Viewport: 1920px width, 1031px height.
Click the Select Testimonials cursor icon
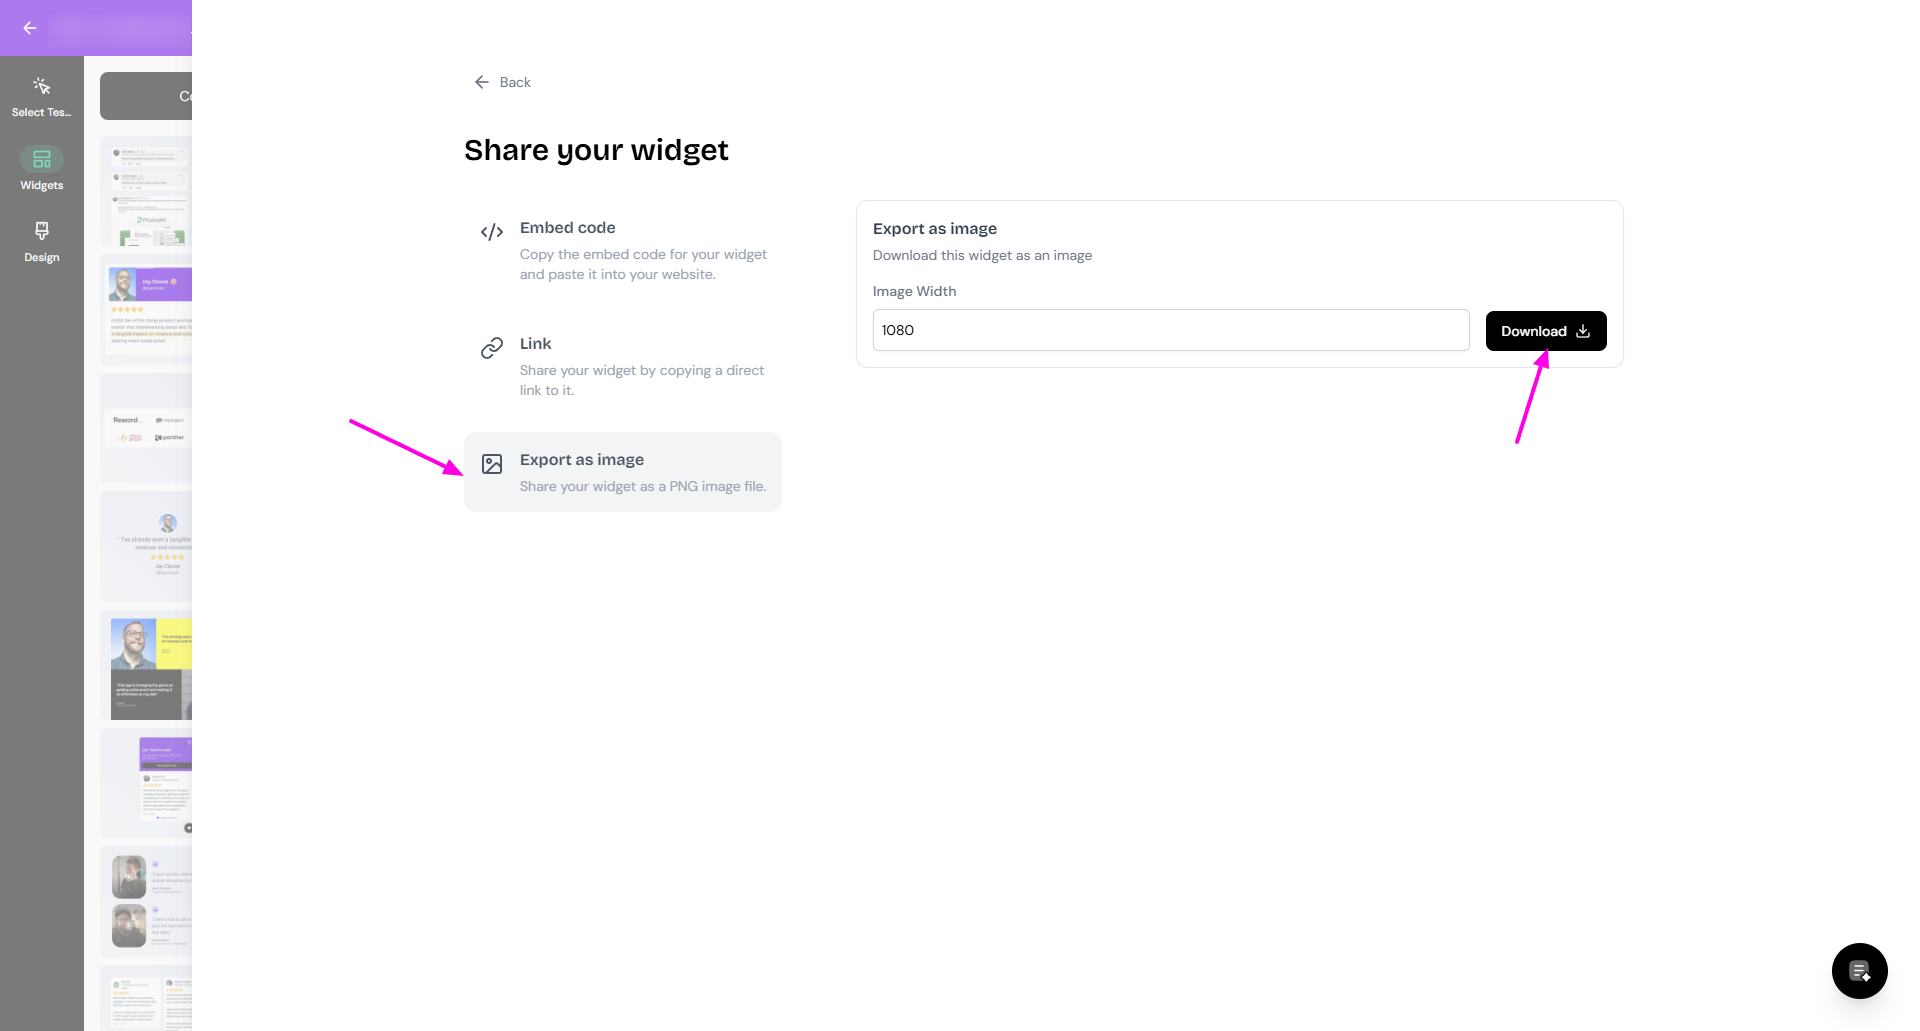[x=41, y=87]
